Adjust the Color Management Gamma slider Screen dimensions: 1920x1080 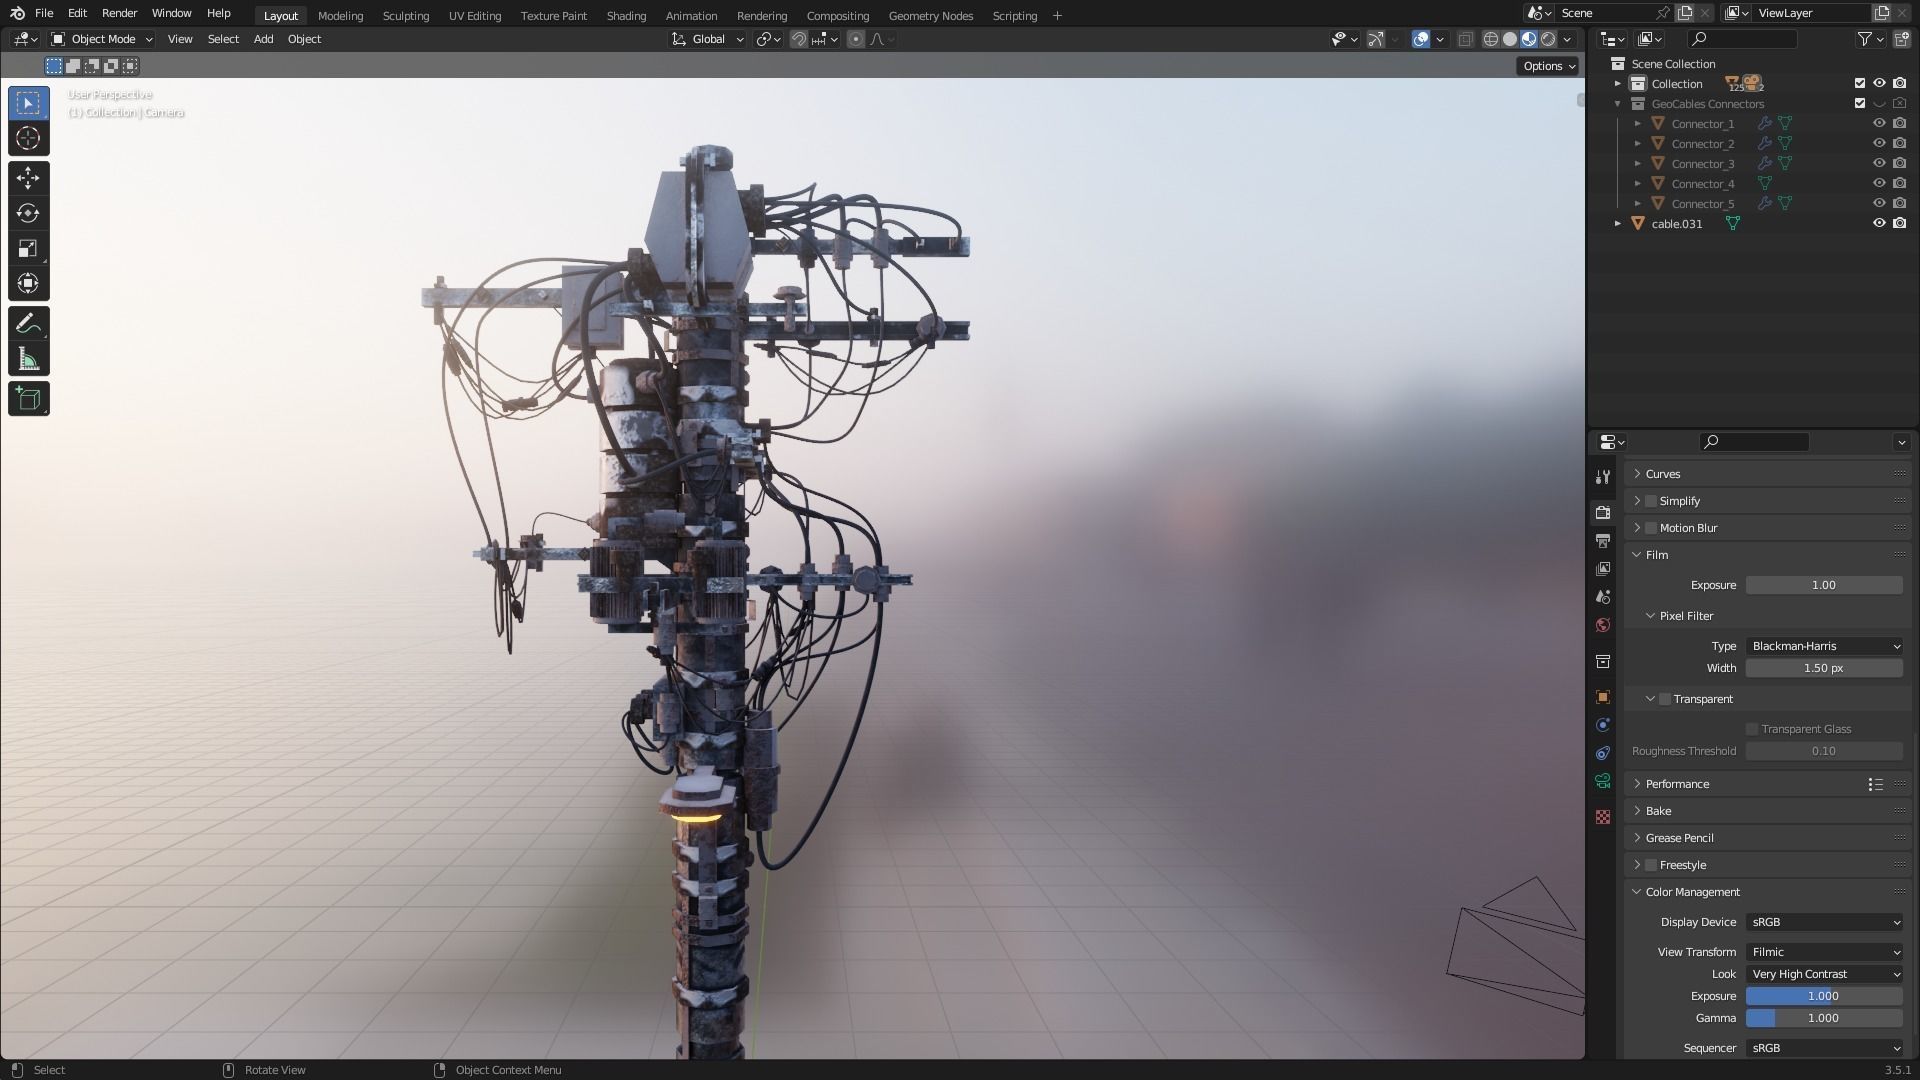tap(1824, 1018)
